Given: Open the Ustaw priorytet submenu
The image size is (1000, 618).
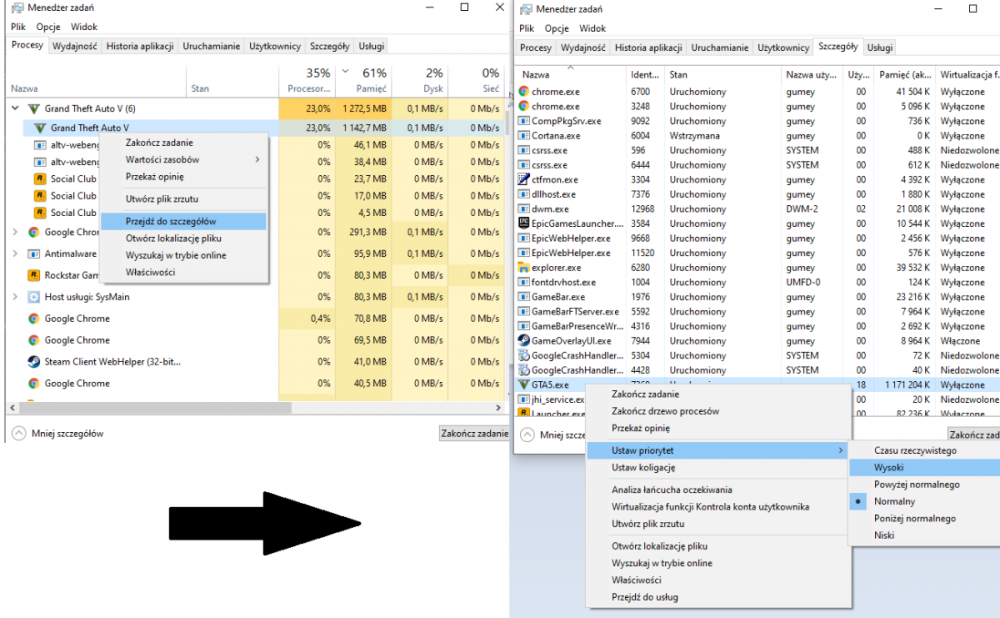Looking at the screenshot, I should pos(717,450).
